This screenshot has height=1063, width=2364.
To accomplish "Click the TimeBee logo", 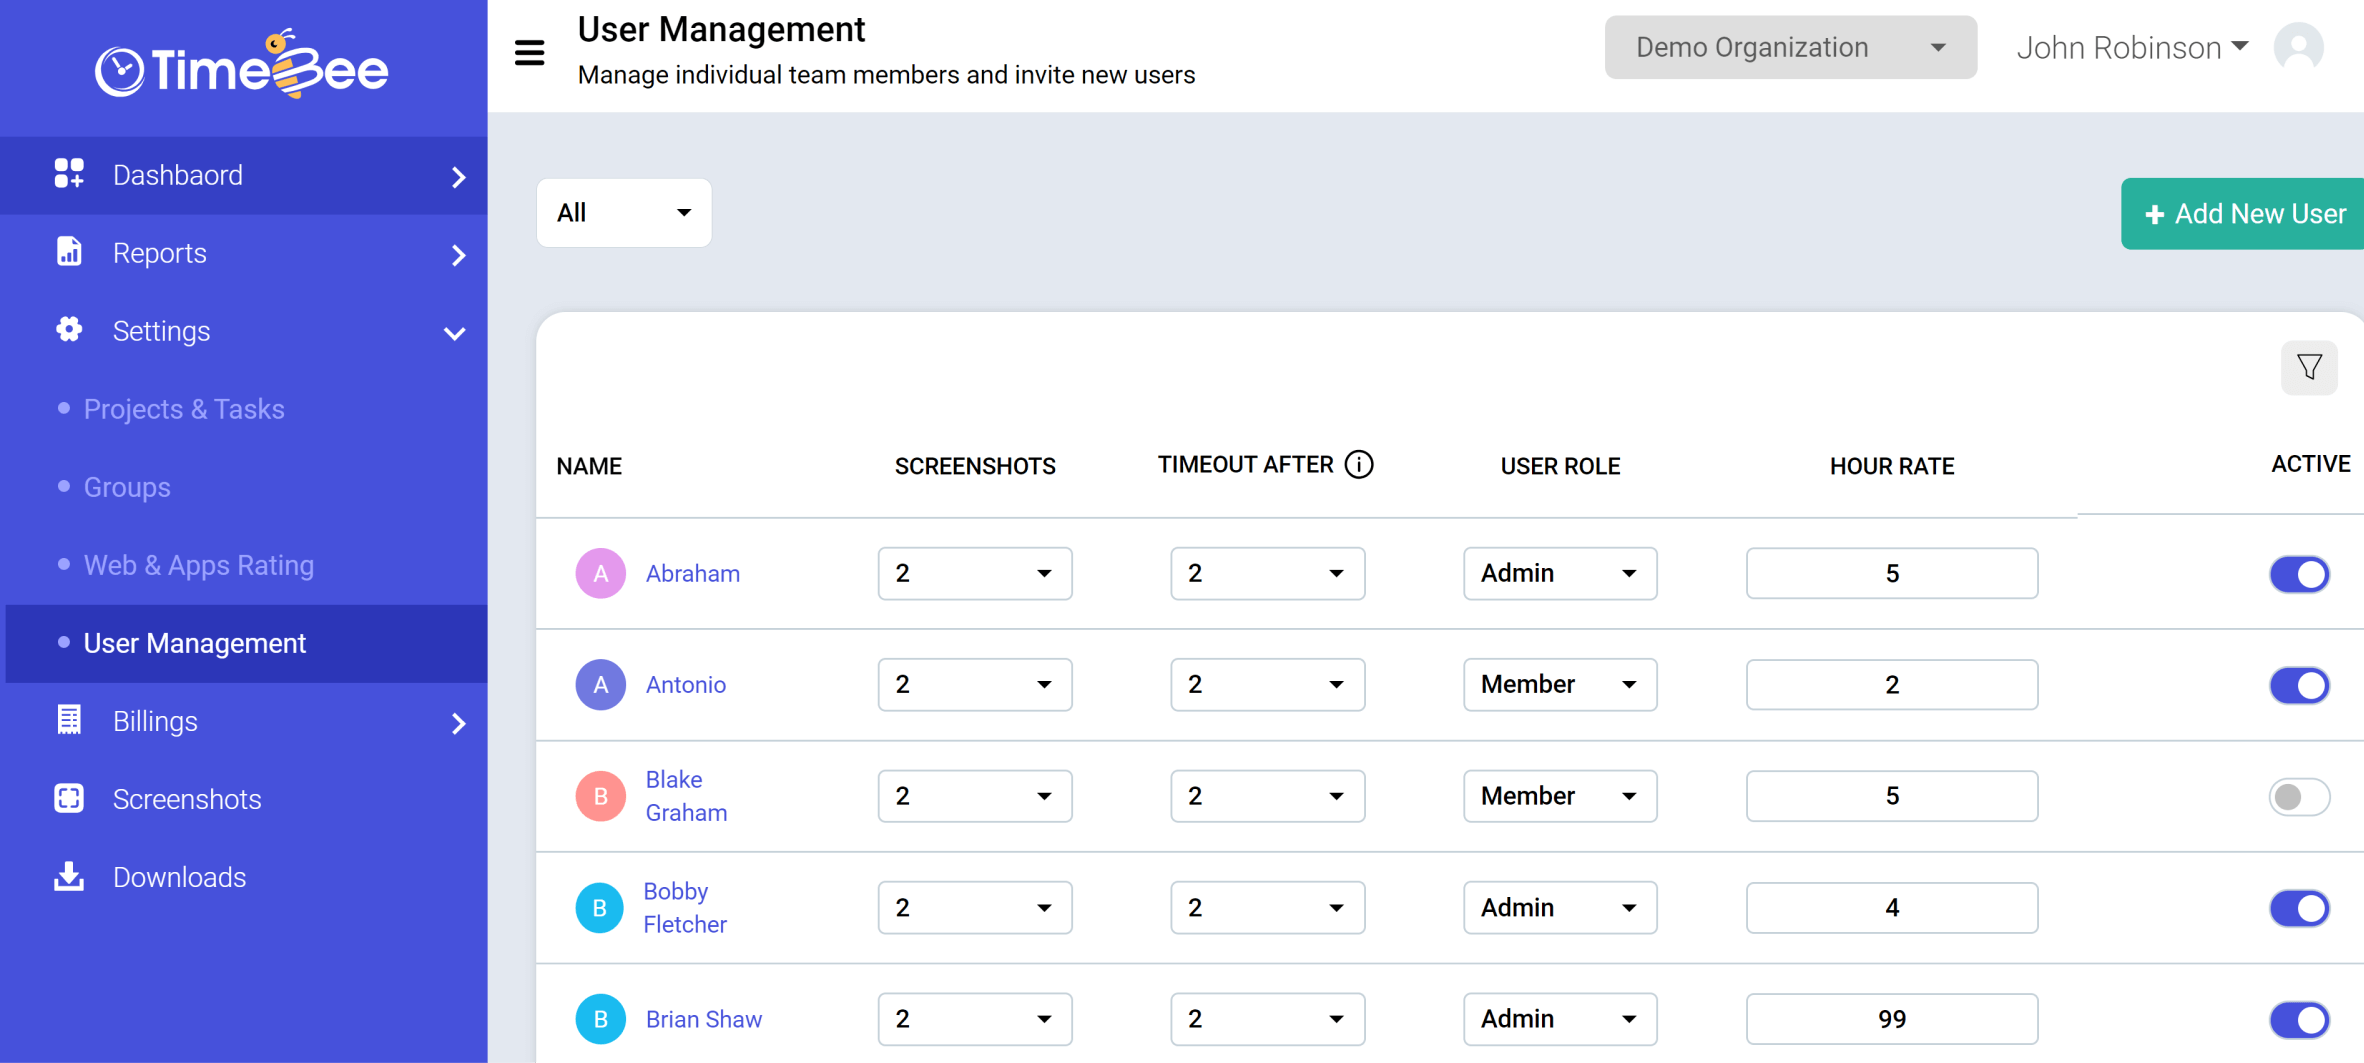I will pyautogui.click(x=242, y=66).
